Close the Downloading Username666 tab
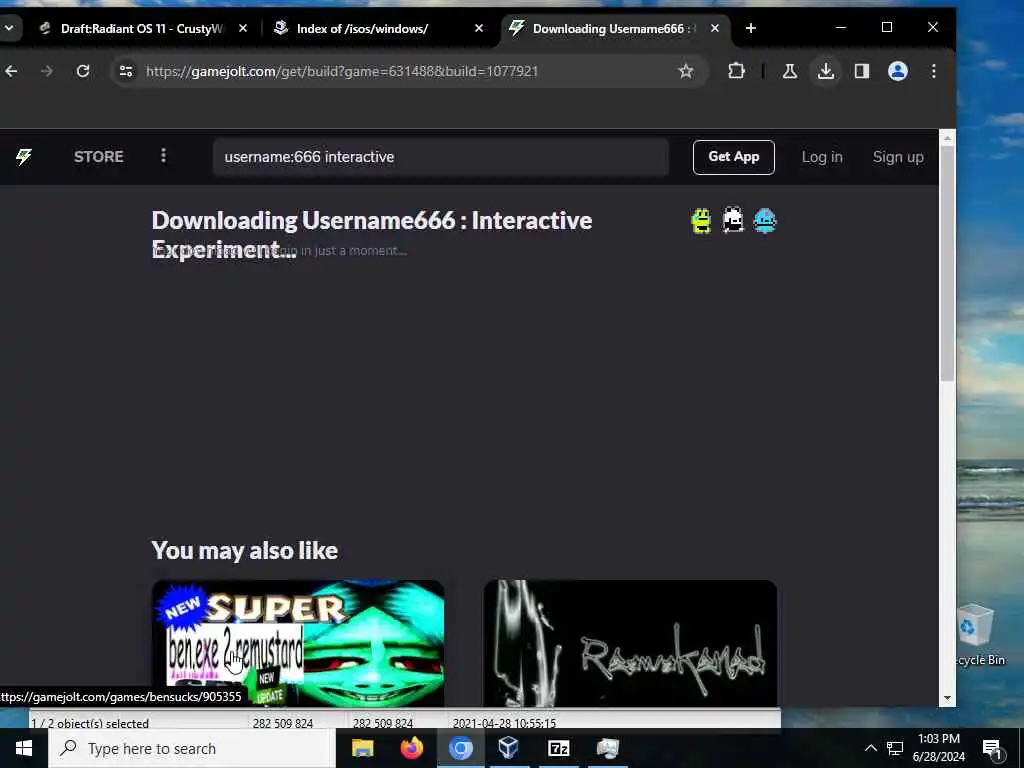Viewport: 1024px width, 768px height. click(x=714, y=29)
